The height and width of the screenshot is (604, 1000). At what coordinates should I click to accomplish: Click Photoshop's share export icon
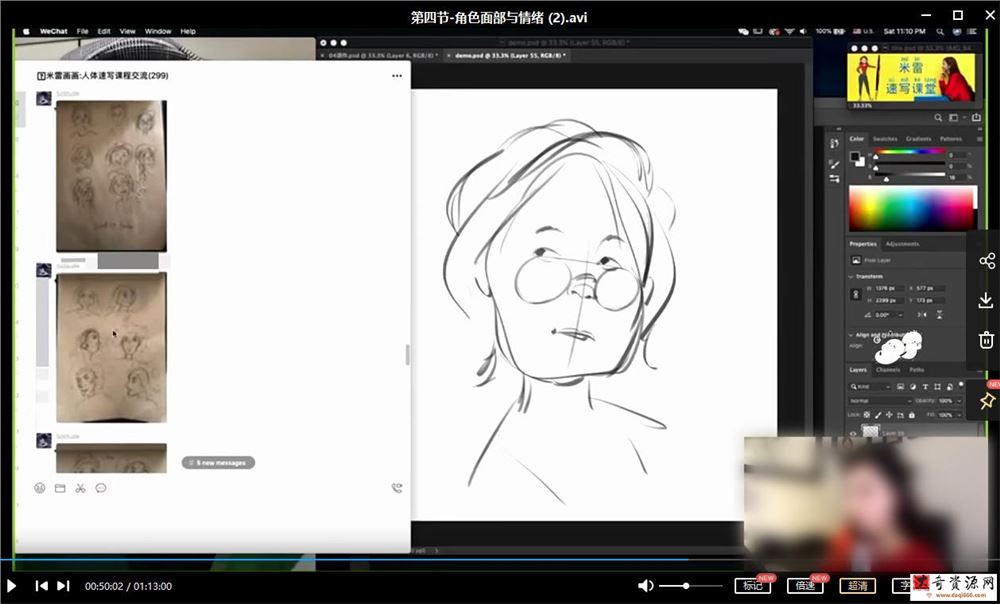coord(976,118)
